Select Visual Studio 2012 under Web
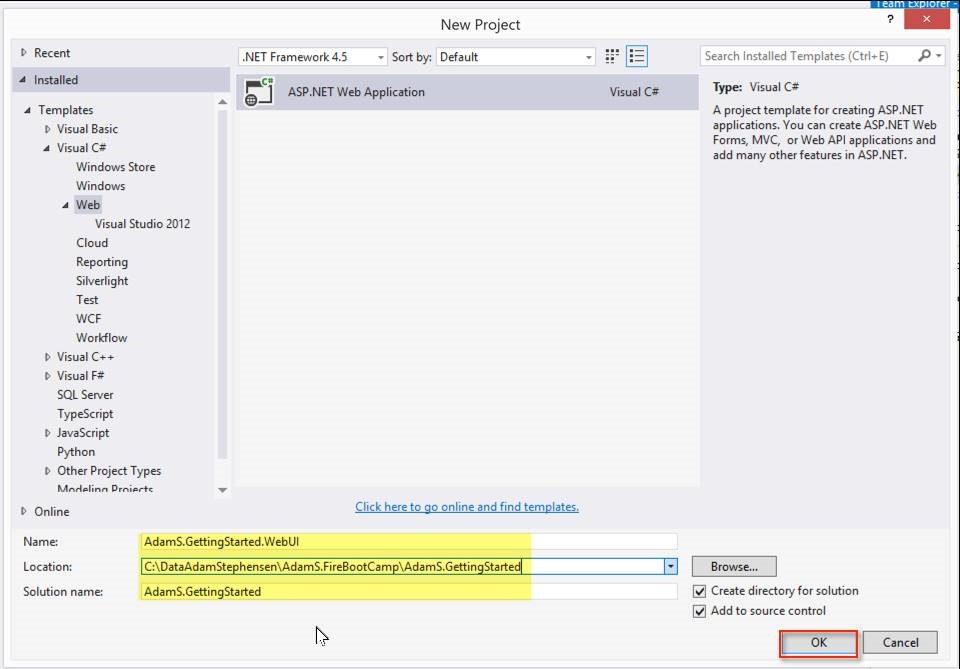 (142, 224)
